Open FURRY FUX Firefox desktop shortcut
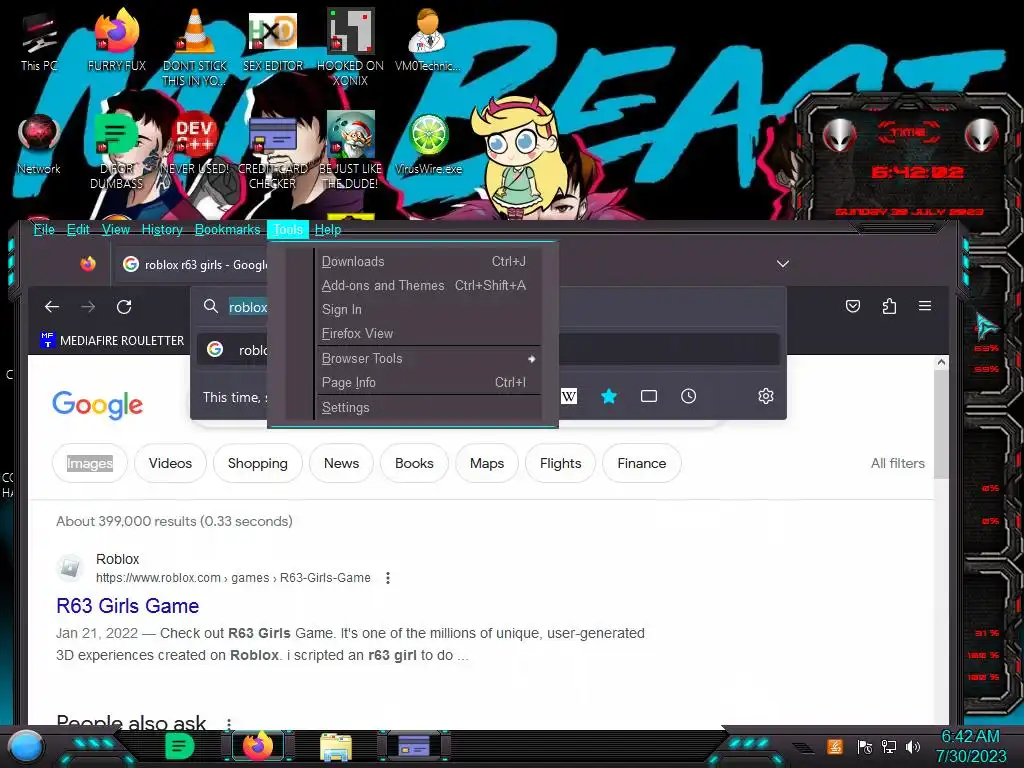The height and width of the screenshot is (768, 1024). (116, 40)
